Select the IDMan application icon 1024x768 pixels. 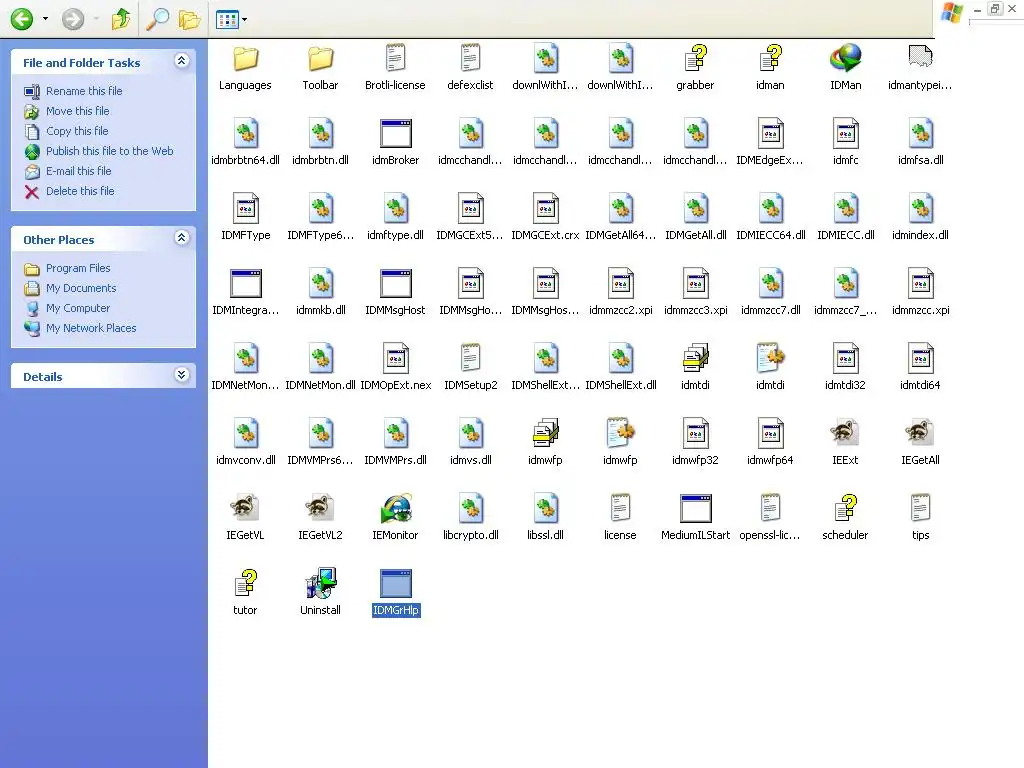pos(846,67)
